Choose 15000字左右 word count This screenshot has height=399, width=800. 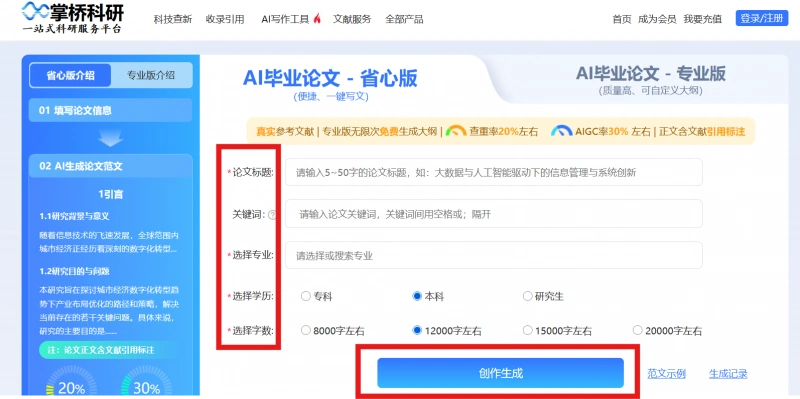coord(528,331)
